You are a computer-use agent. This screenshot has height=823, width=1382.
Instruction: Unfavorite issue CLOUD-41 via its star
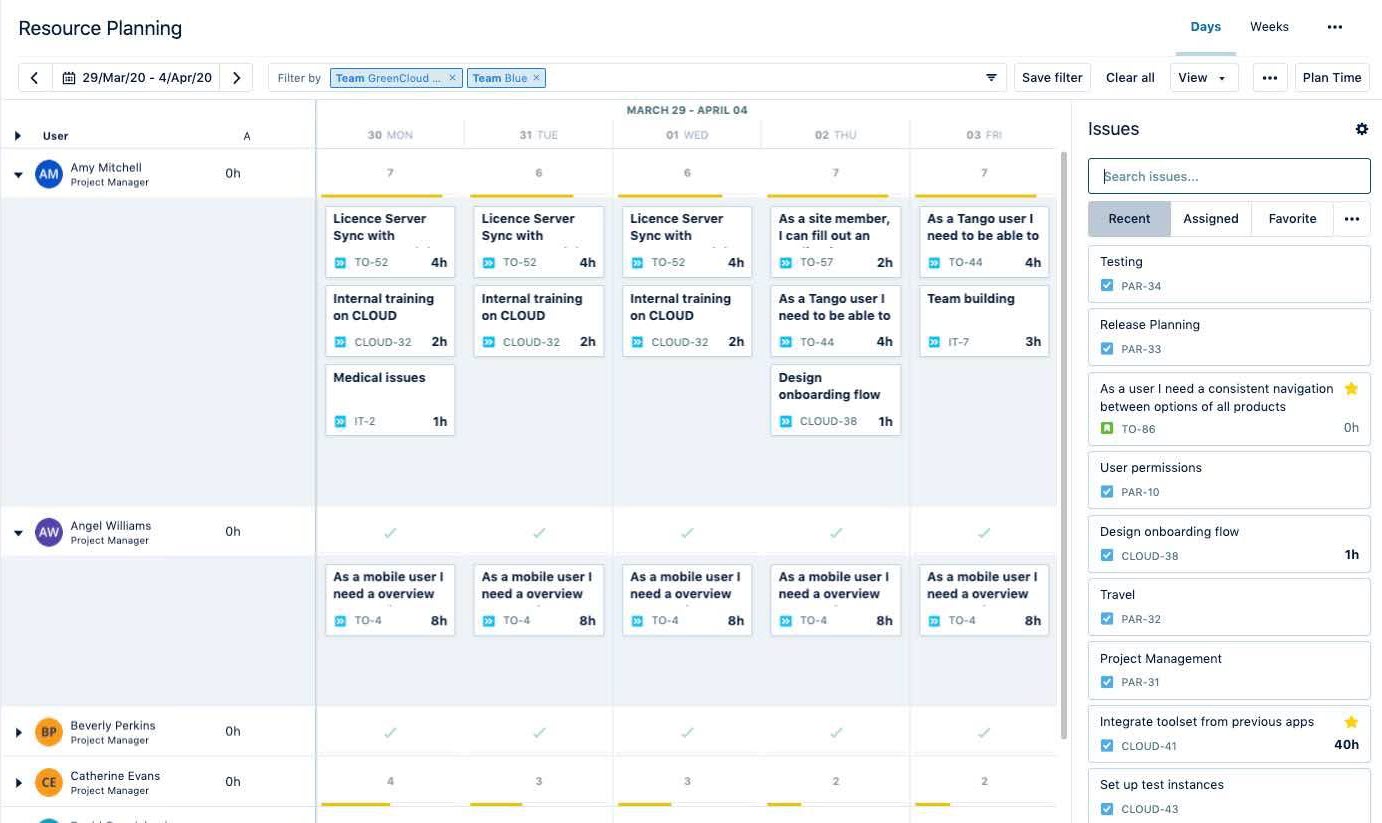click(1352, 721)
